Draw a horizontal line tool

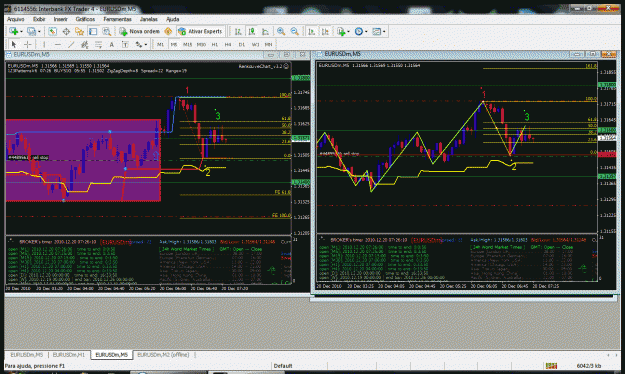(57, 44)
